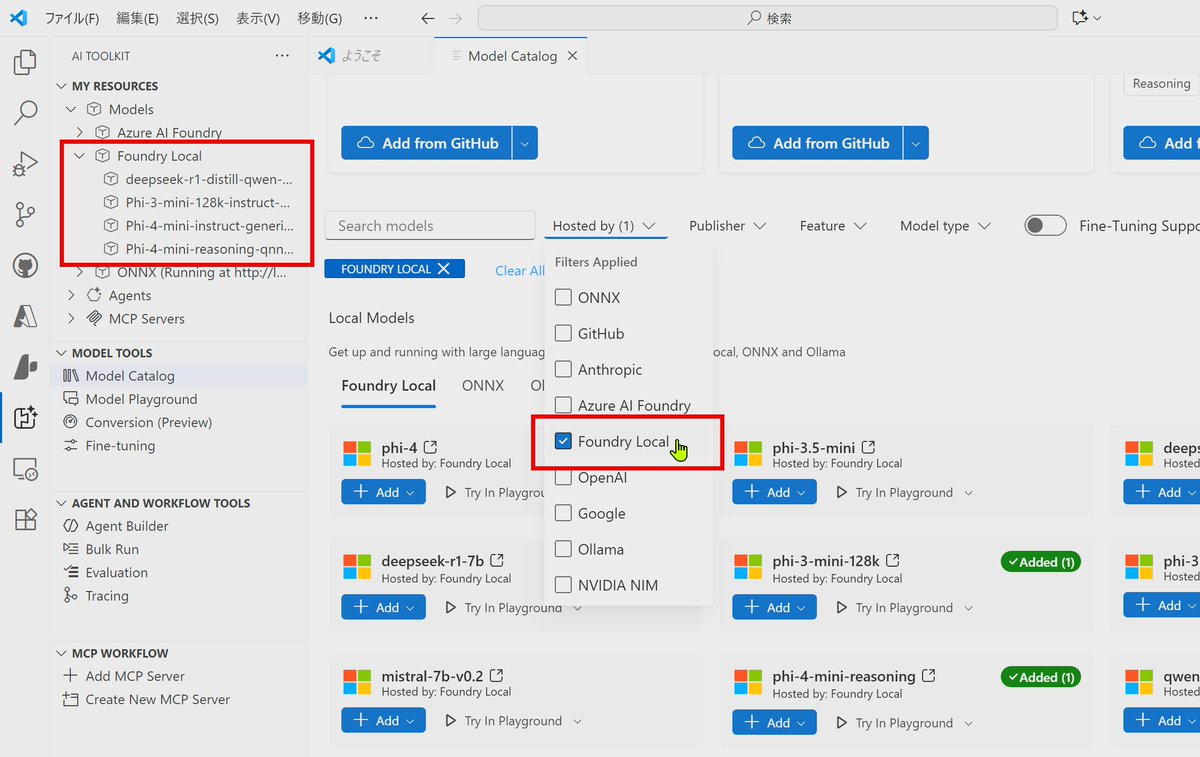Open the 表示(V) menu
1200x757 pixels.
[257, 18]
